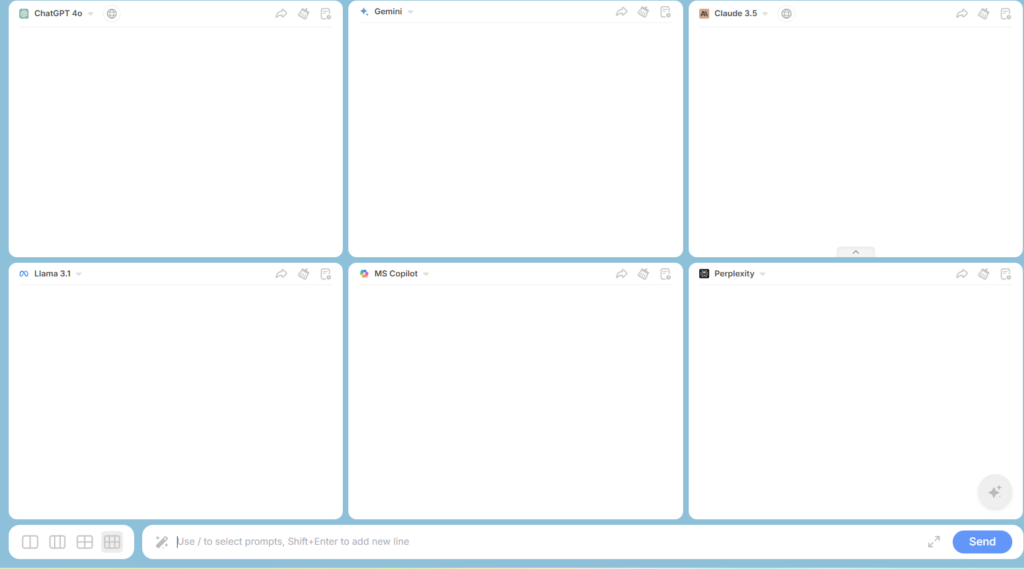The image size is (1024, 569).
Task: Expand the prompt input box
Action: (934, 542)
